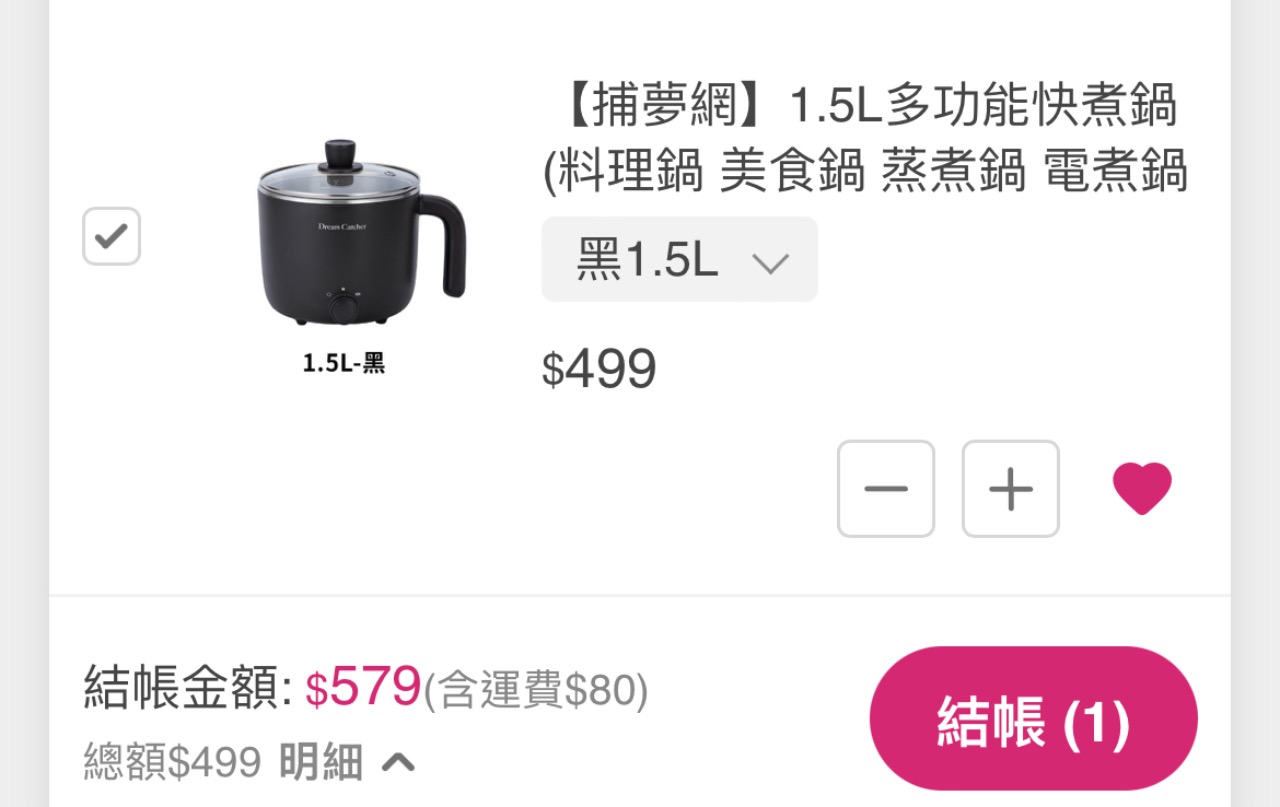
Task: Click the Dream Catcher logo on the pot
Action: click(343, 227)
